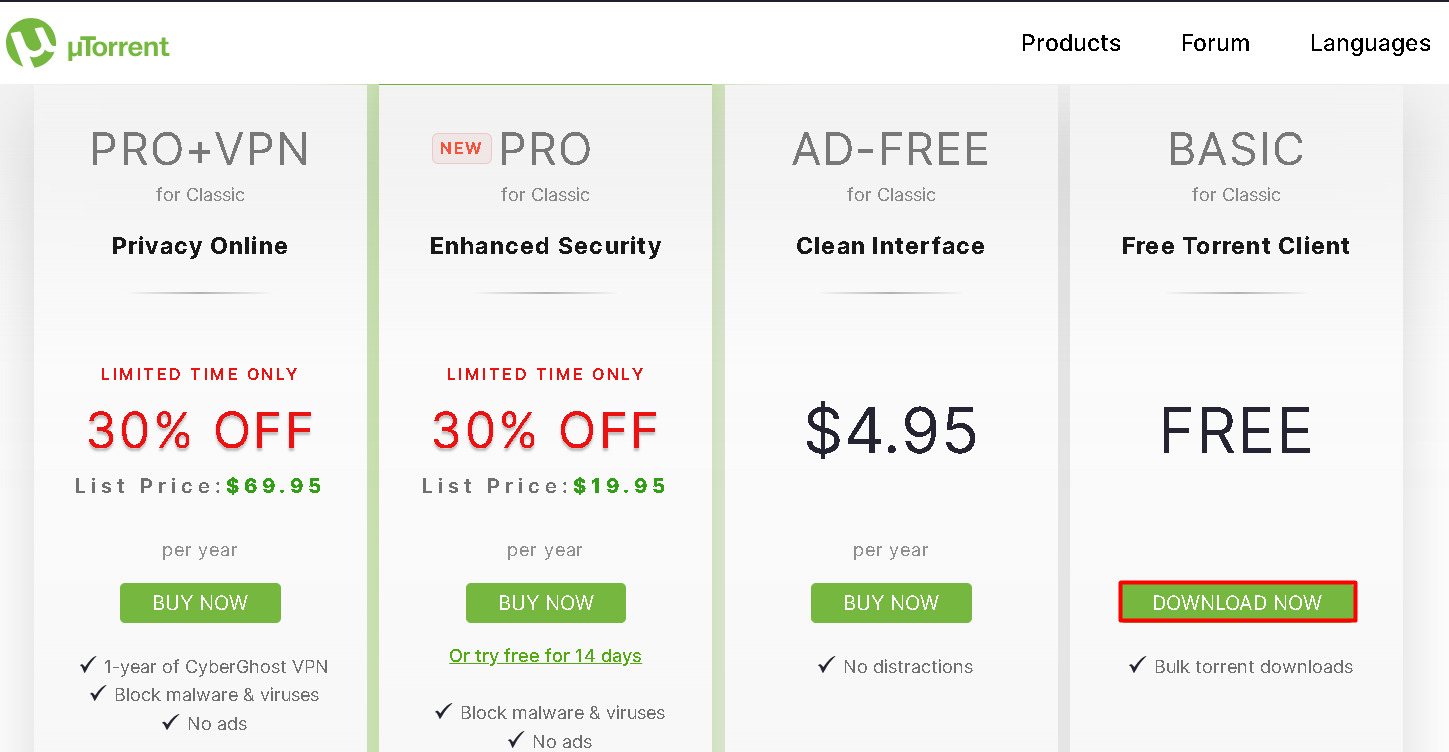Click Buy Now for PRO+VPN
Screen dimensions: 1449x752
point(200,603)
